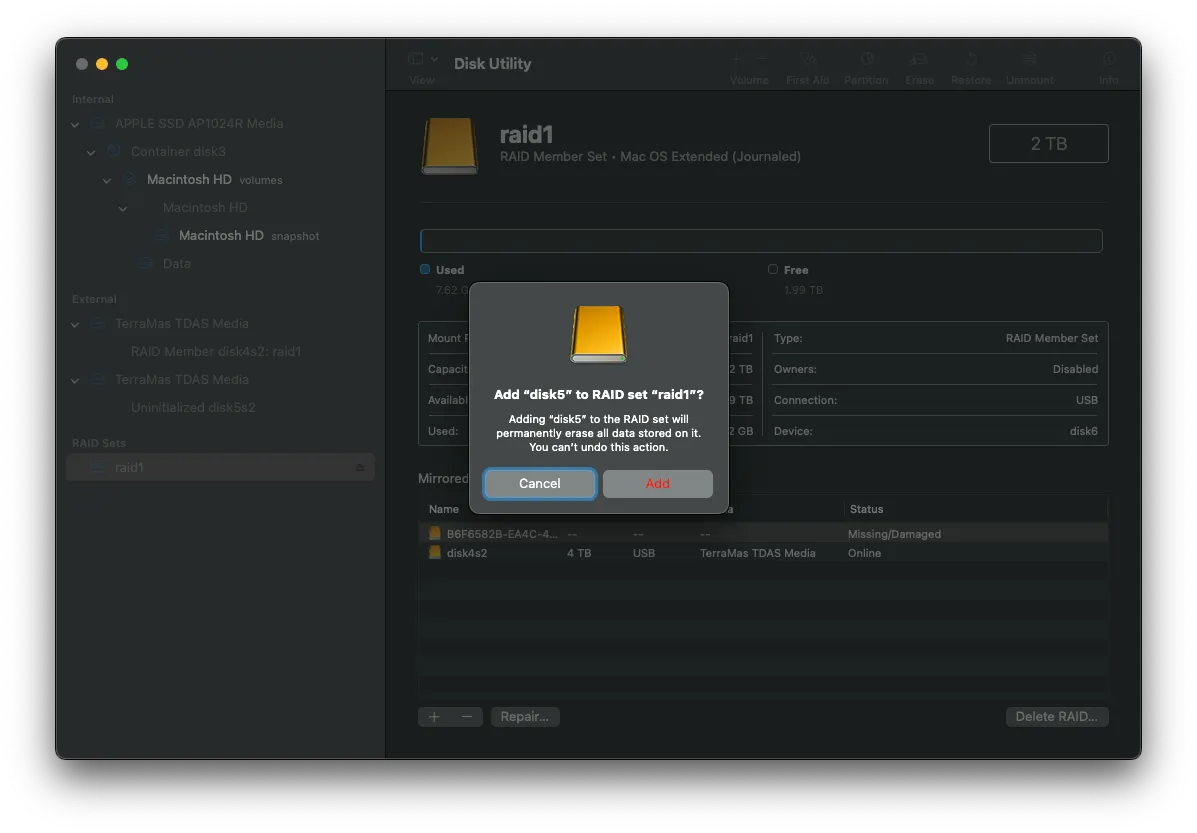Image resolution: width=1197 pixels, height=833 pixels.
Task: Click the Delete RAID... button
Action: tap(1056, 717)
